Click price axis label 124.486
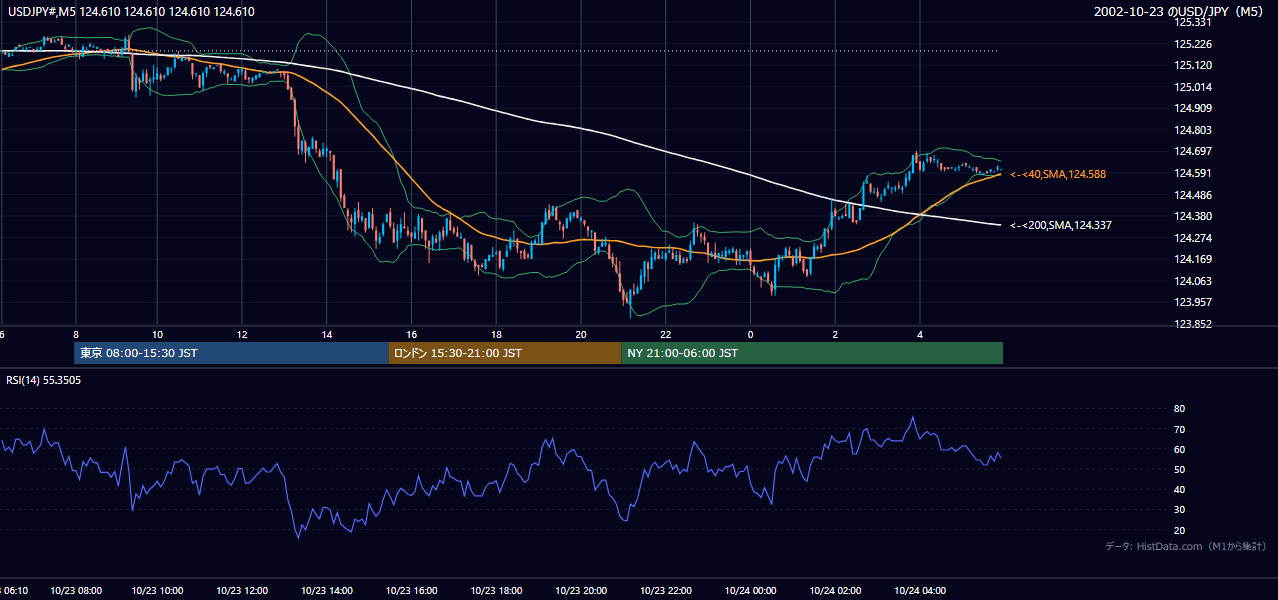The width and height of the screenshot is (1278, 600). click(1193, 195)
